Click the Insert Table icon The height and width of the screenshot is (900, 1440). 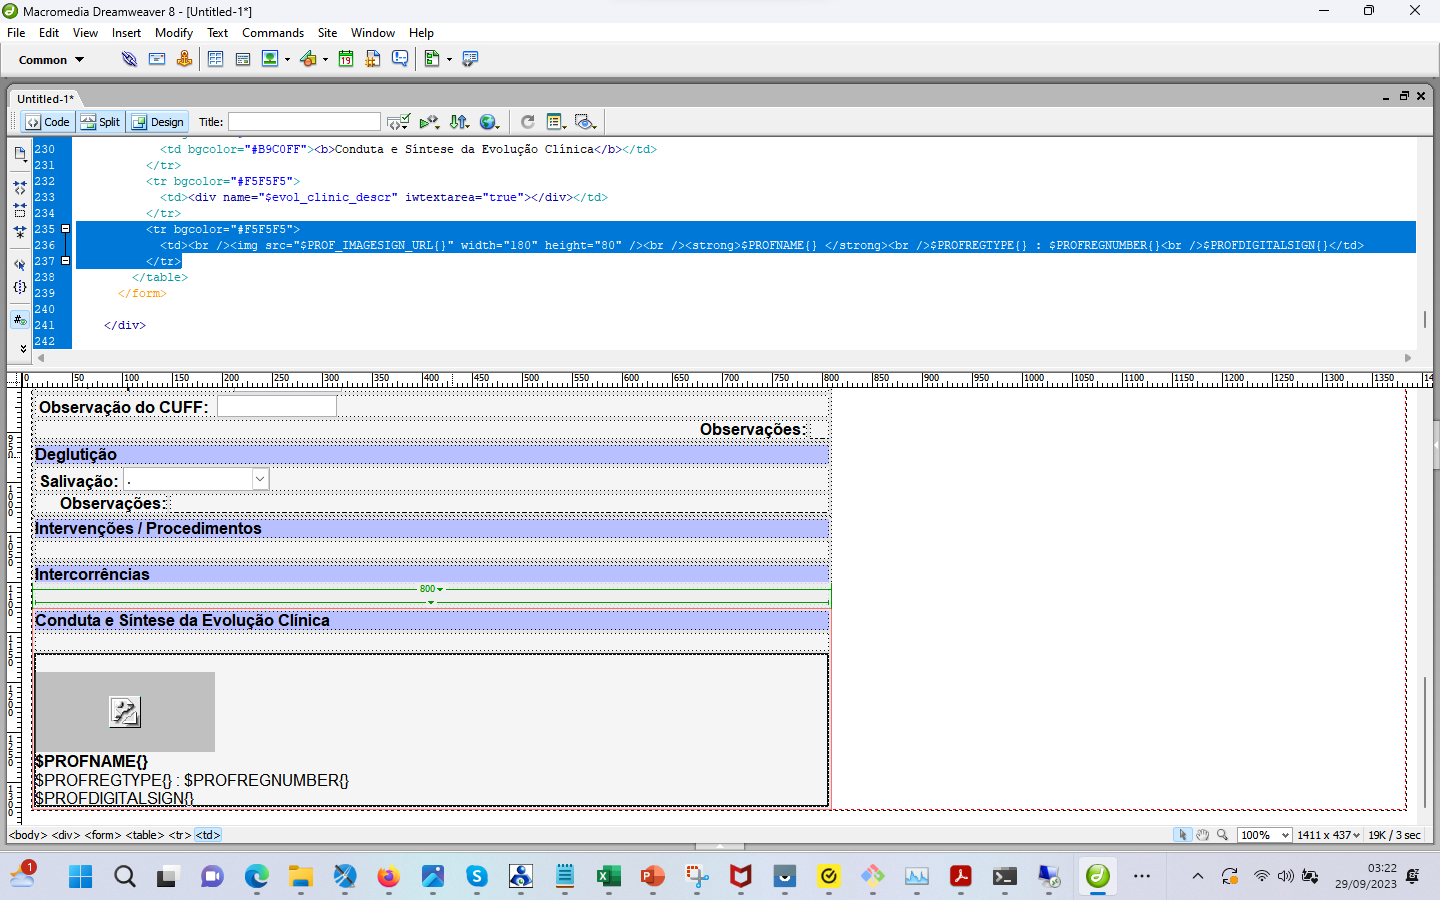pos(215,59)
